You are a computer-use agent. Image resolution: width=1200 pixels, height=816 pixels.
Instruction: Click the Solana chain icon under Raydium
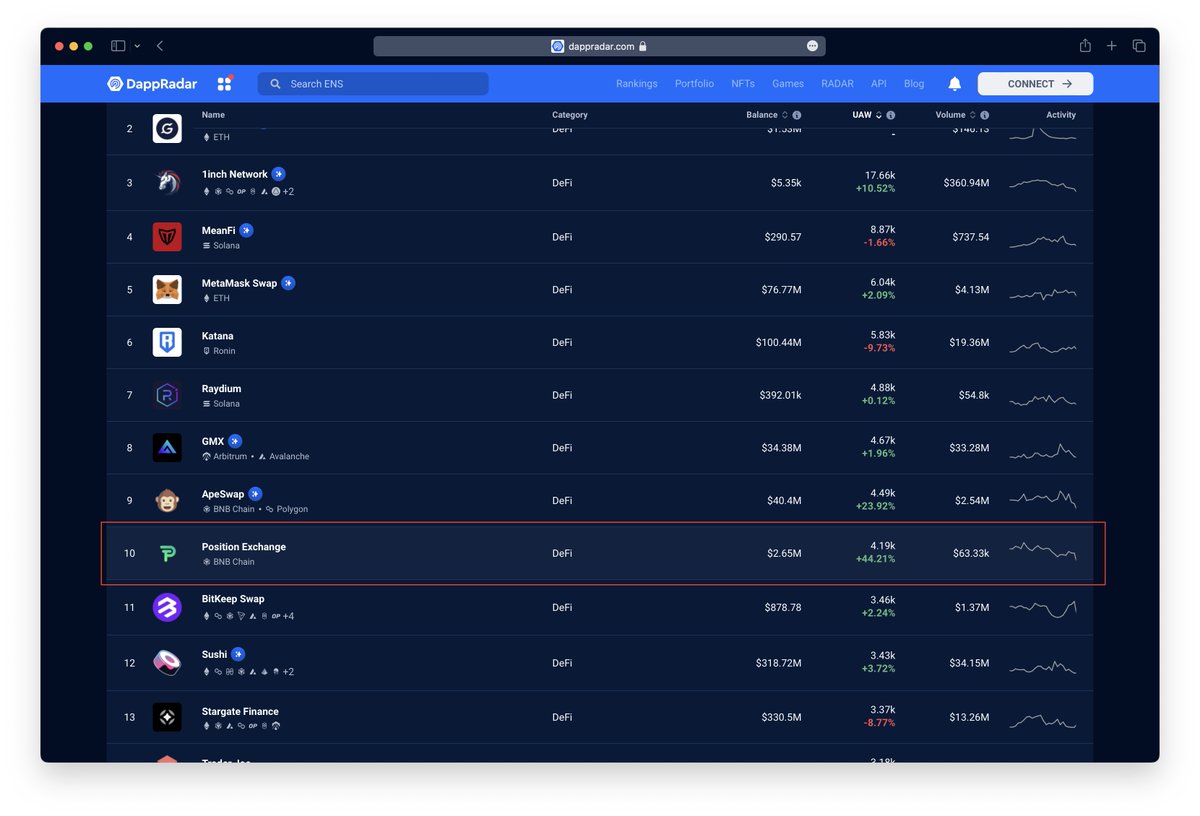pyautogui.click(x=205, y=403)
